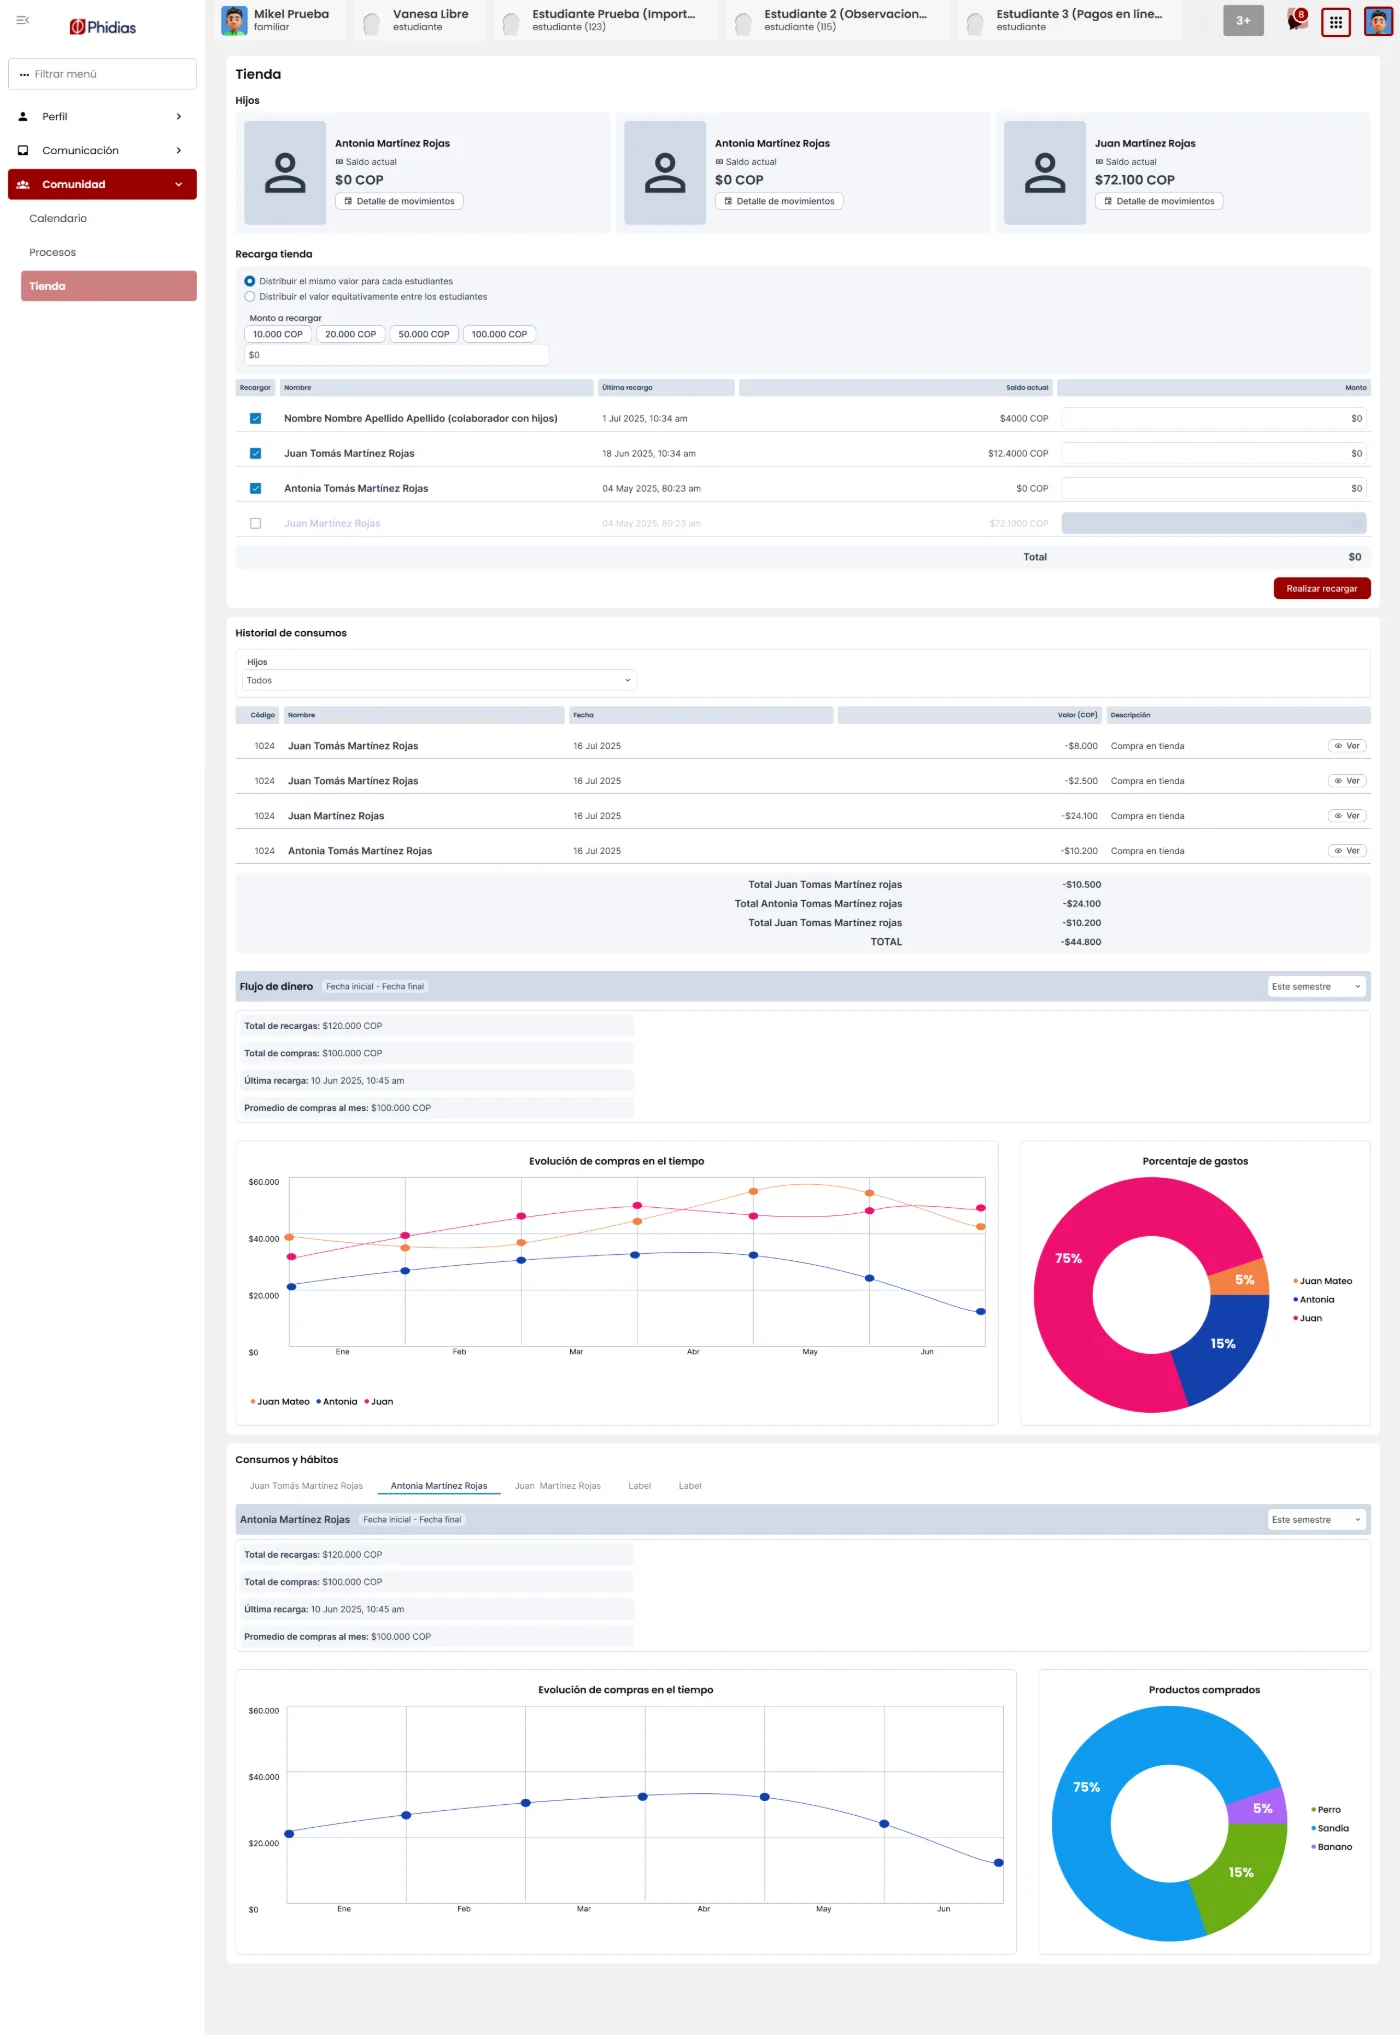Click first Antonia Martínez Rojas profile picture
This screenshot has width=1400, height=2035.
285,172
